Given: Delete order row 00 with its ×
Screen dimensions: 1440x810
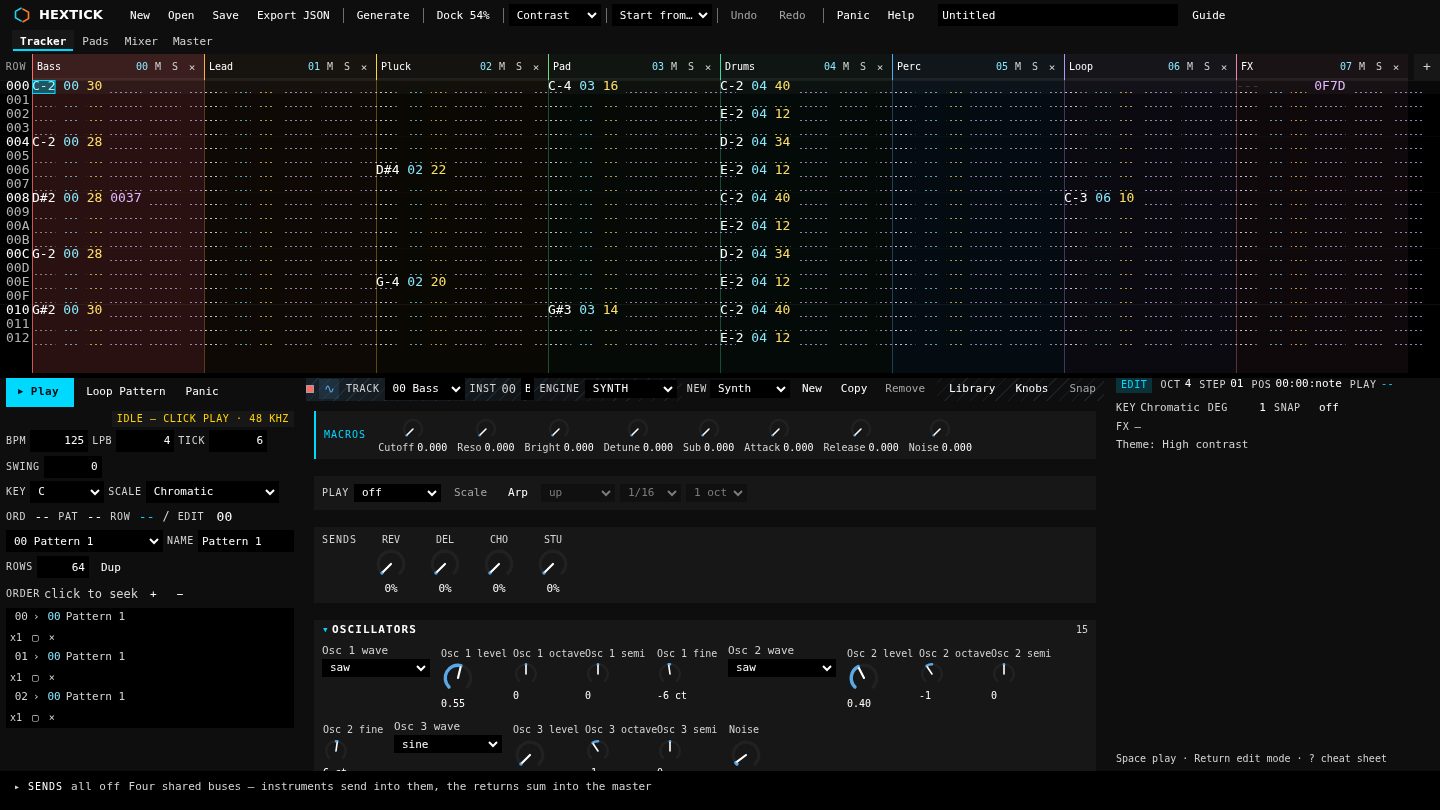Looking at the screenshot, I should pos(52,637).
